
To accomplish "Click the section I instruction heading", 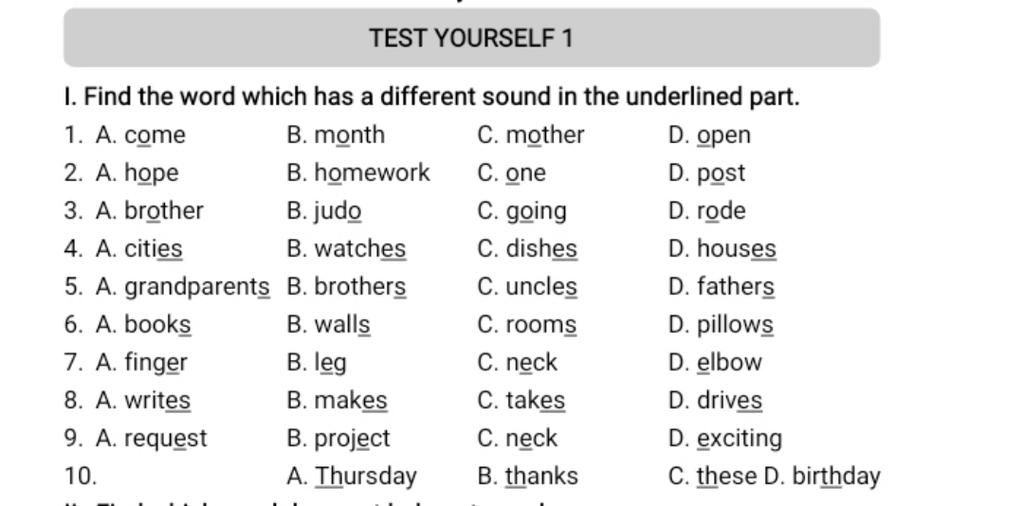I will (432, 97).
